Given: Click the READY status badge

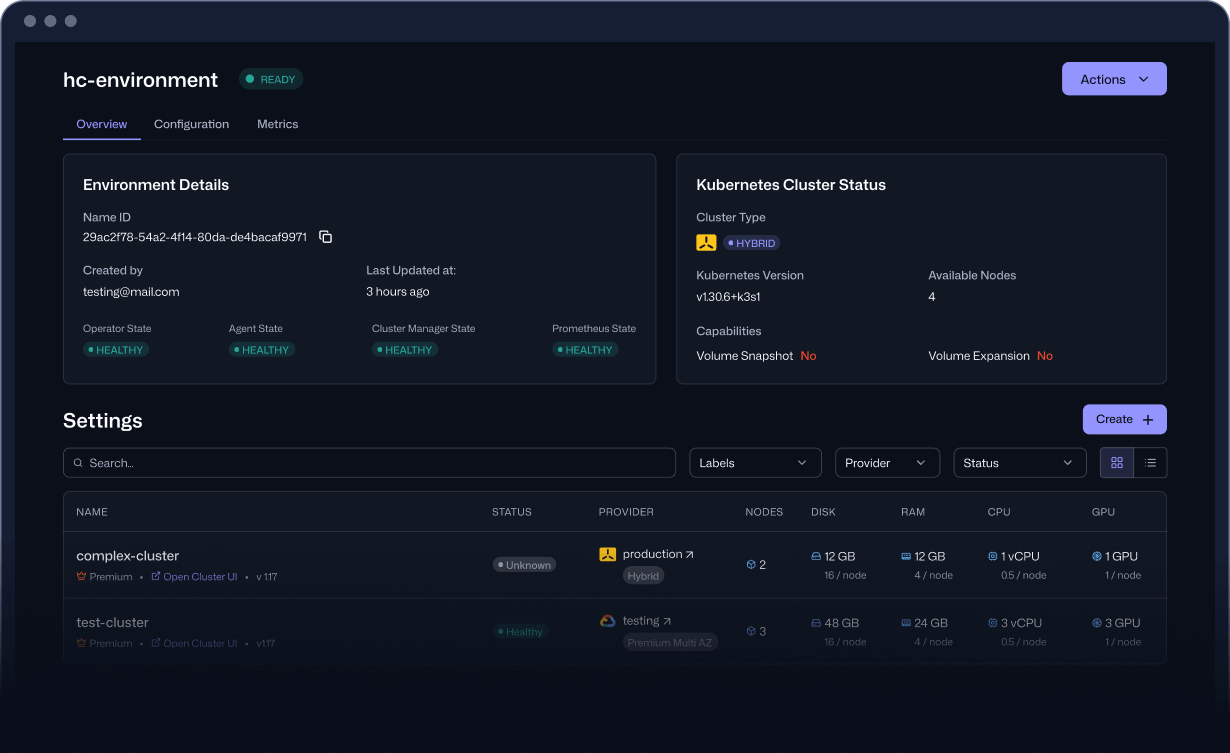Looking at the screenshot, I should coord(271,79).
